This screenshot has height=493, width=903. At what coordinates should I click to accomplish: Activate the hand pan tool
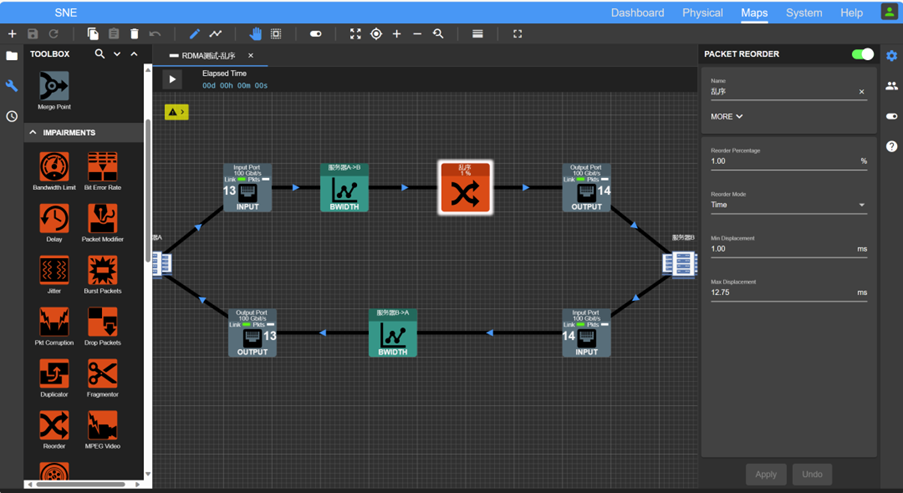[x=255, y=34]
